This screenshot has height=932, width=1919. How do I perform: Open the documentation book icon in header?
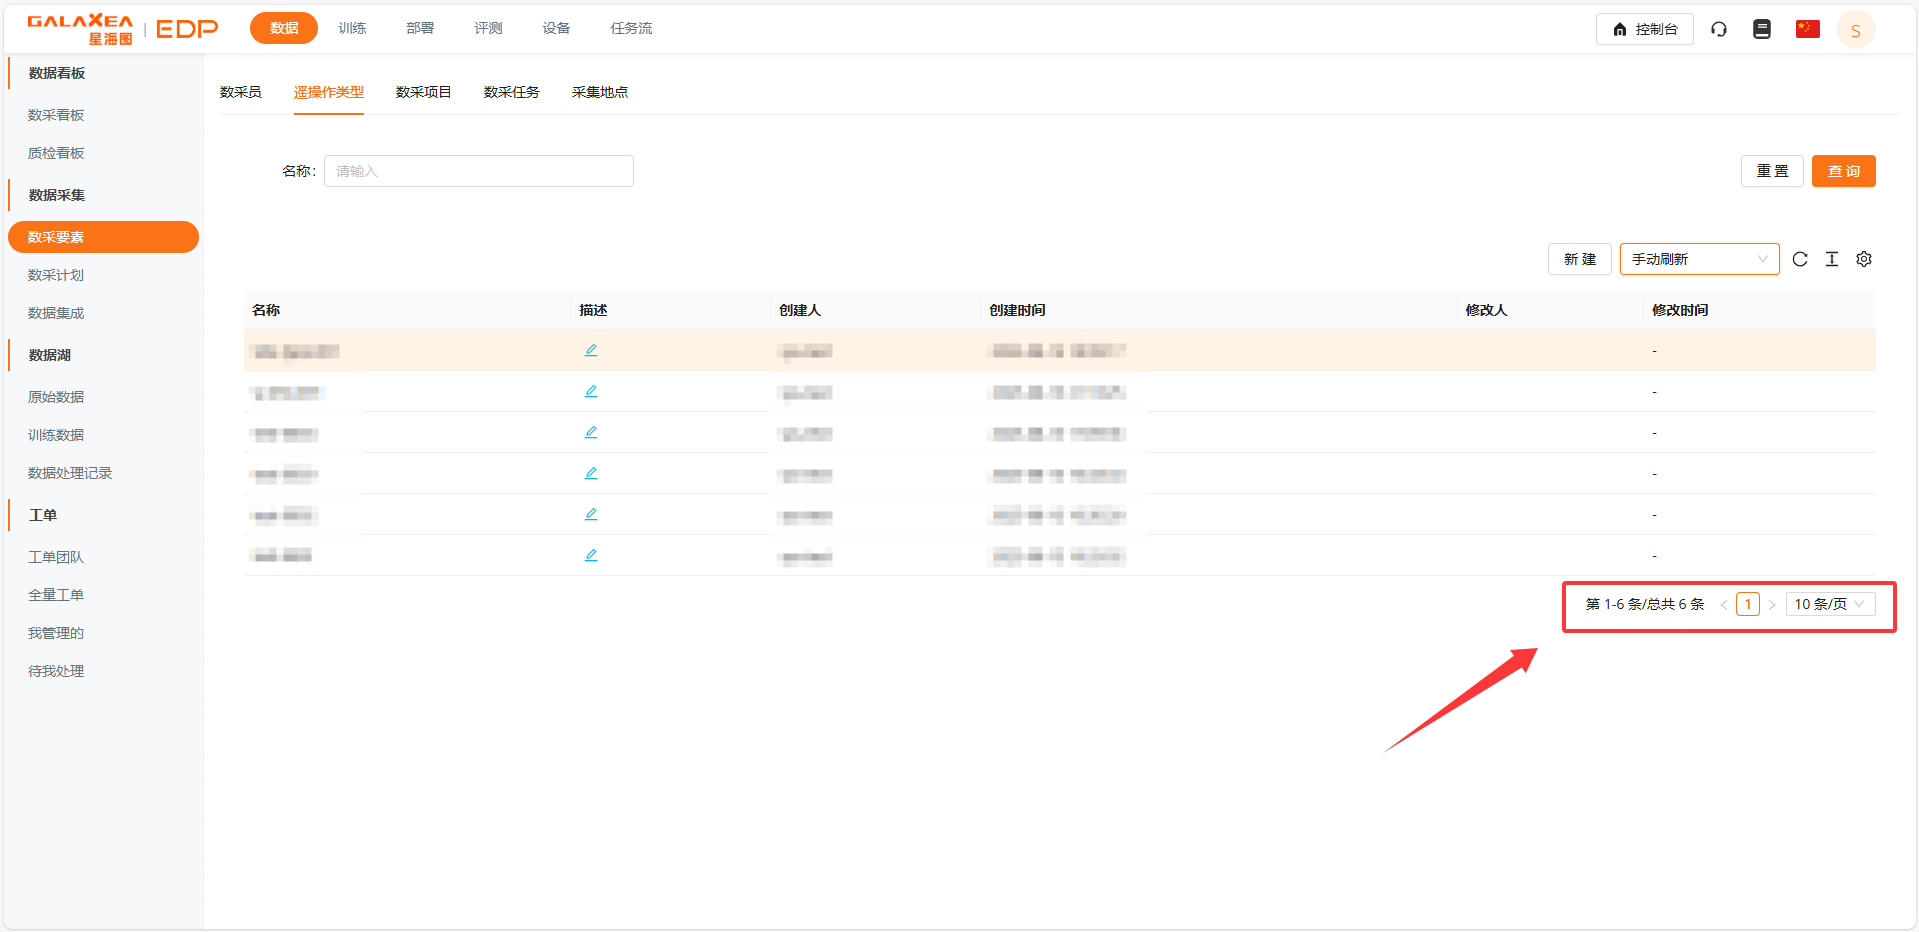click(x=1762, y=29)
